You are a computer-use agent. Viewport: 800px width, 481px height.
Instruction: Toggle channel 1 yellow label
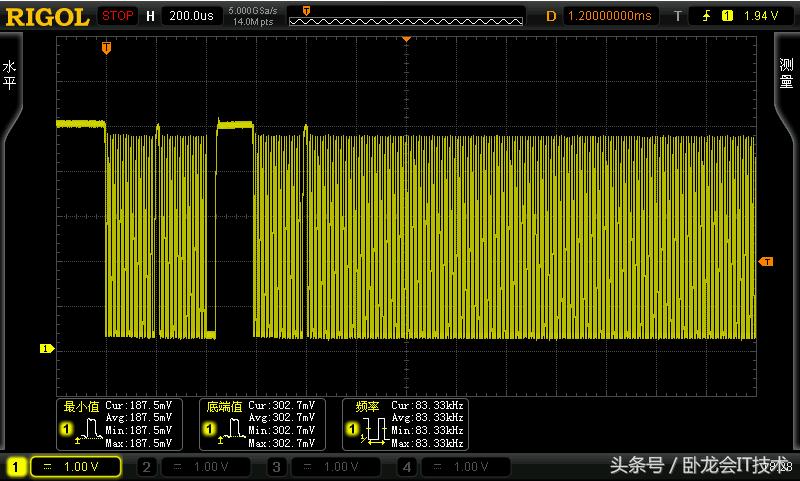coord(15,467)
